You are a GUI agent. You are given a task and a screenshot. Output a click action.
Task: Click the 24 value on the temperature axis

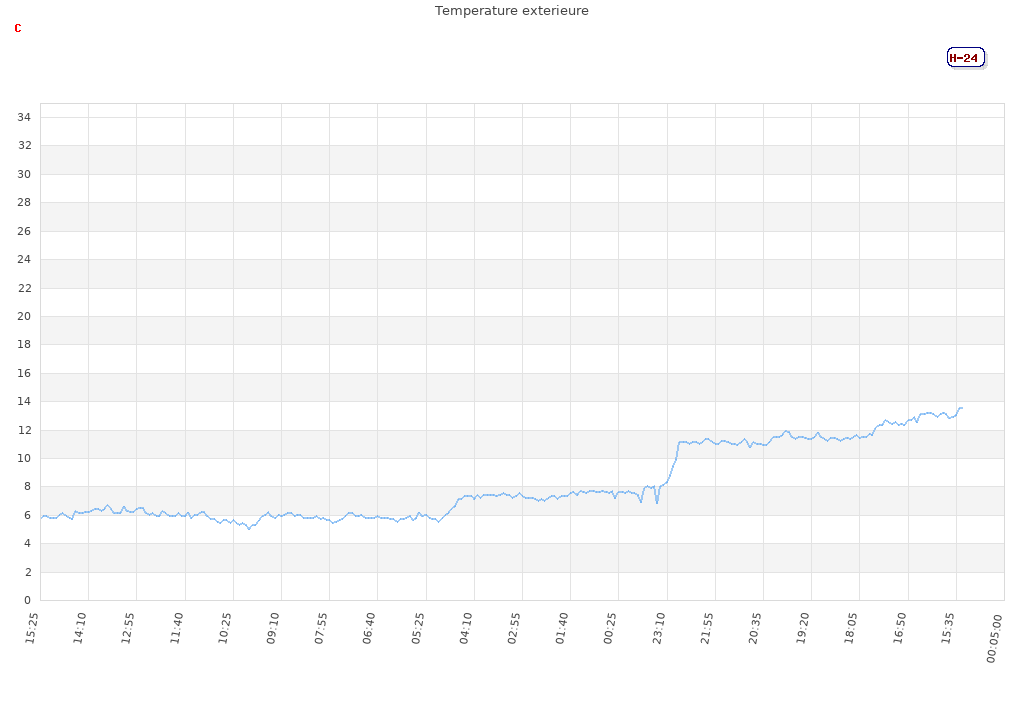pos(25,259)
